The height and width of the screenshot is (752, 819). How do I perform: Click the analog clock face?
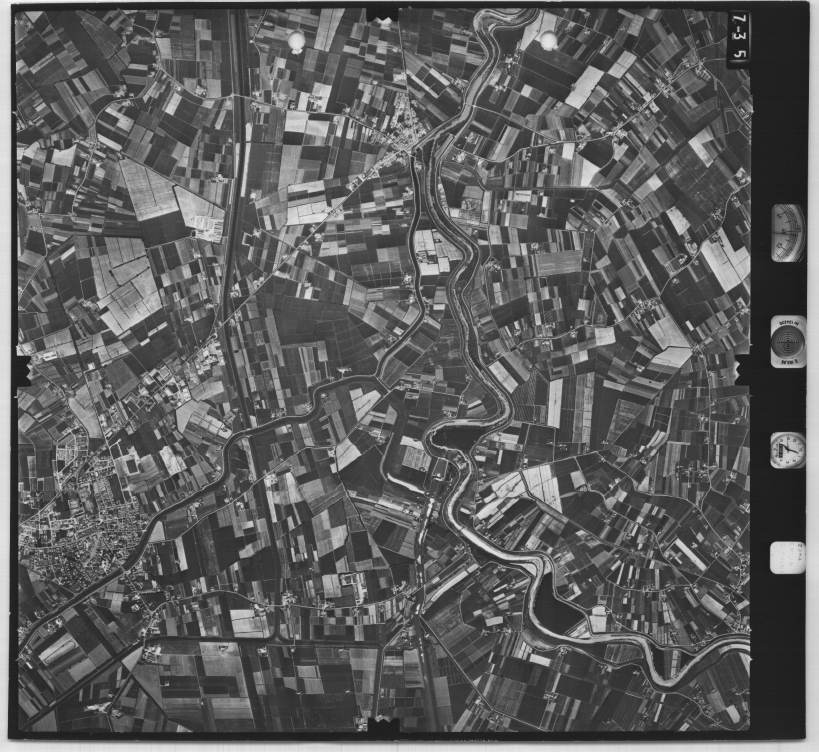pyautogui.click(x=787, y=450)
